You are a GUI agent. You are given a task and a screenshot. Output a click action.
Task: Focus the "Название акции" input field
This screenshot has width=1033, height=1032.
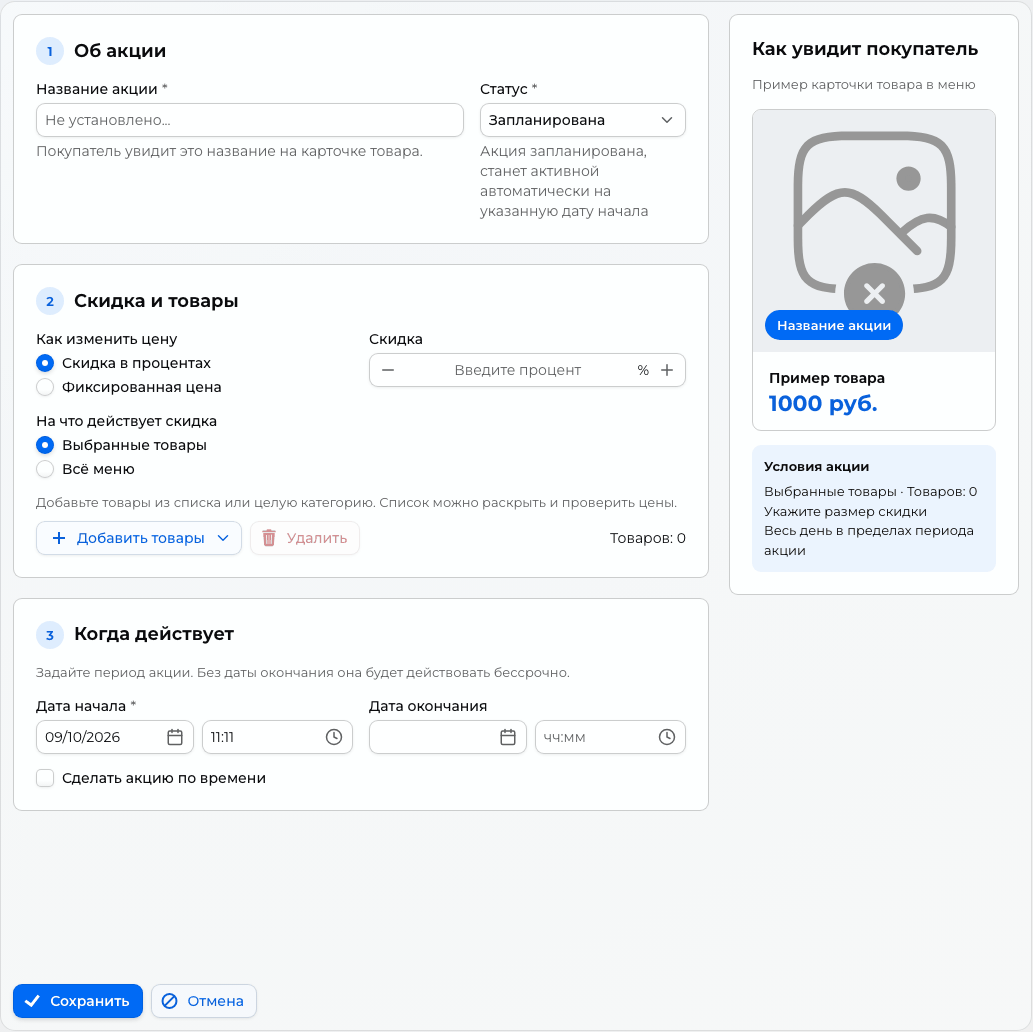click(250, 120)
